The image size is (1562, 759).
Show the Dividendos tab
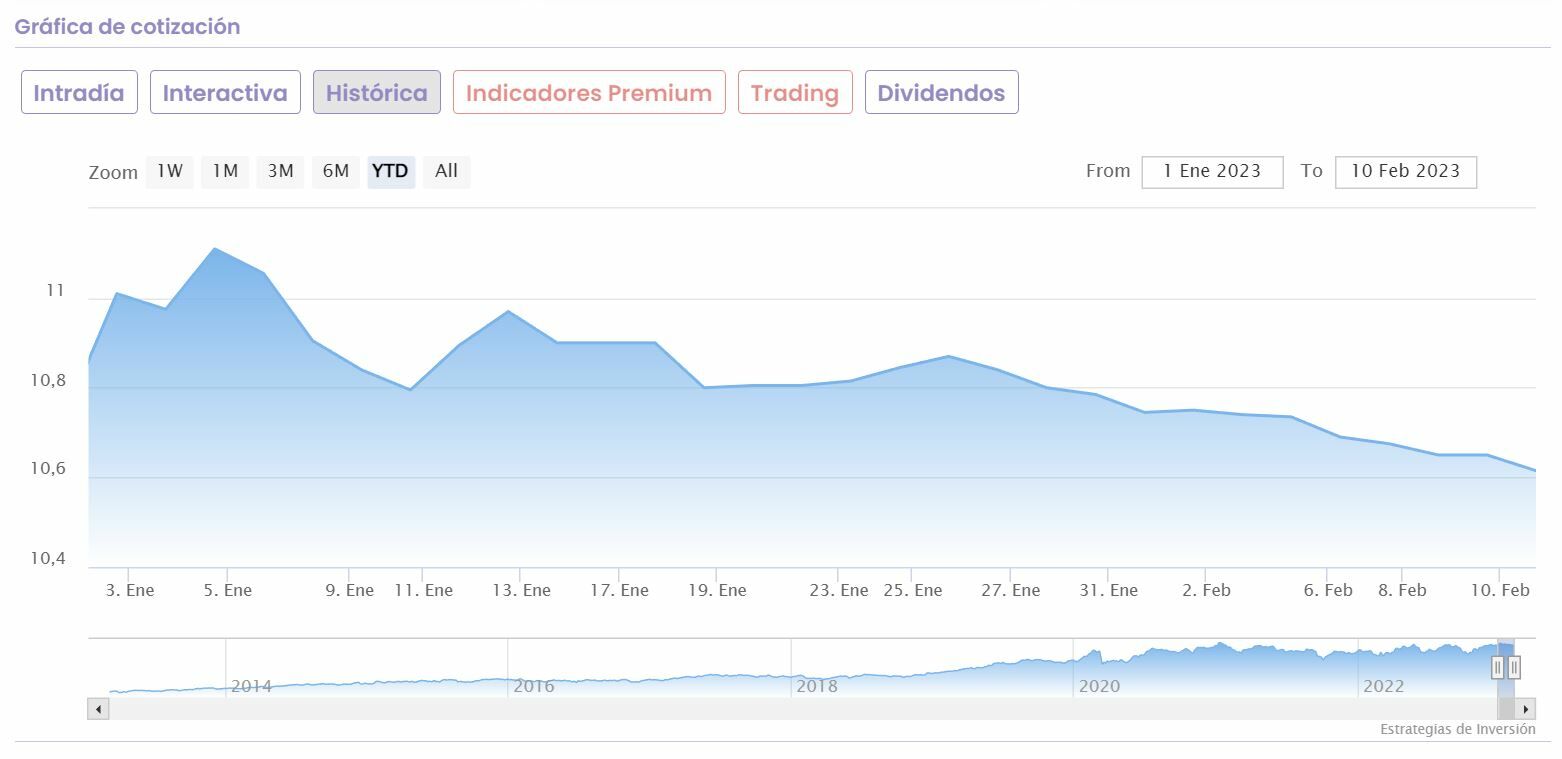(941, 93)
